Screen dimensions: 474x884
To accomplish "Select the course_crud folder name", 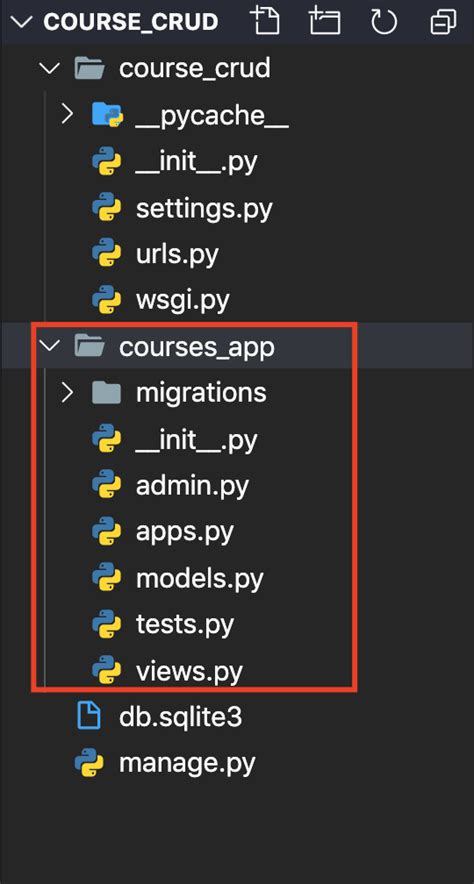I will point(195,69).
